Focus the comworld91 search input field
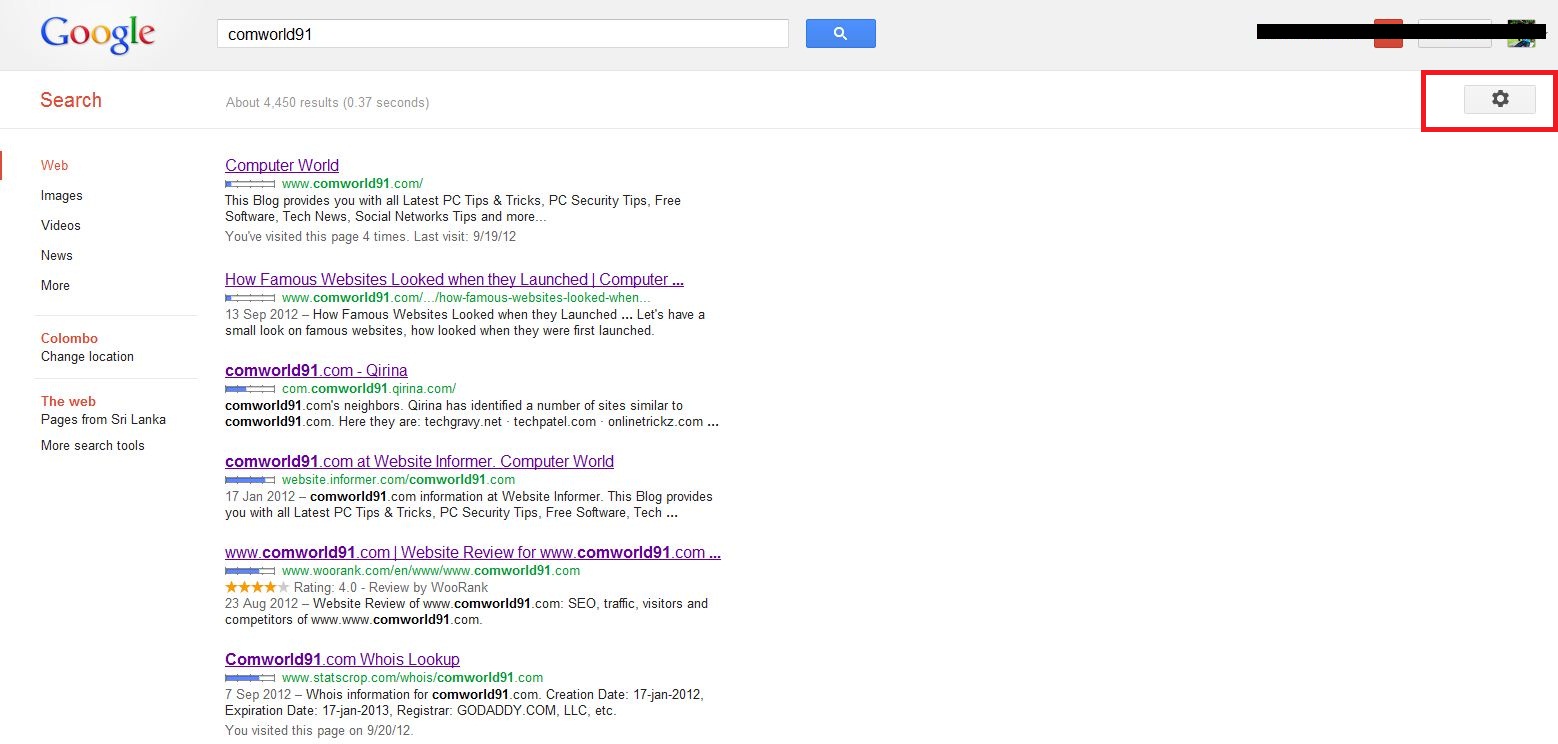The width and height of the screenshot is (1558, 744). tap(502, 33)
